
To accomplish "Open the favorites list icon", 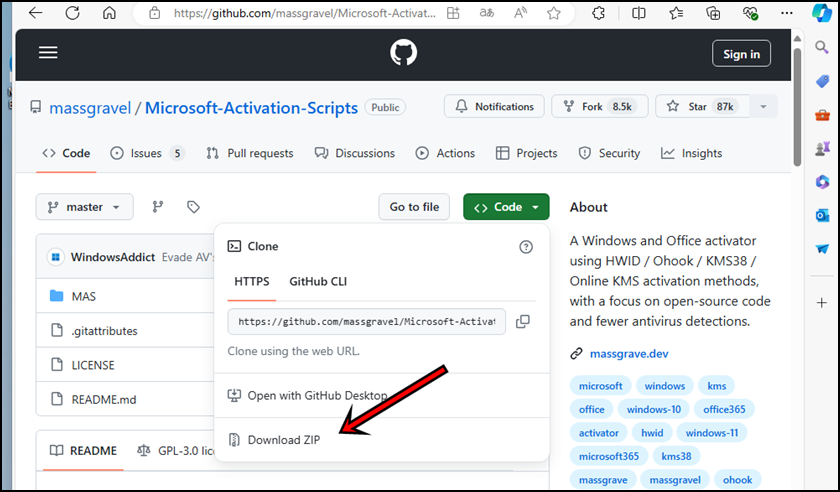I will pos(676,13).
